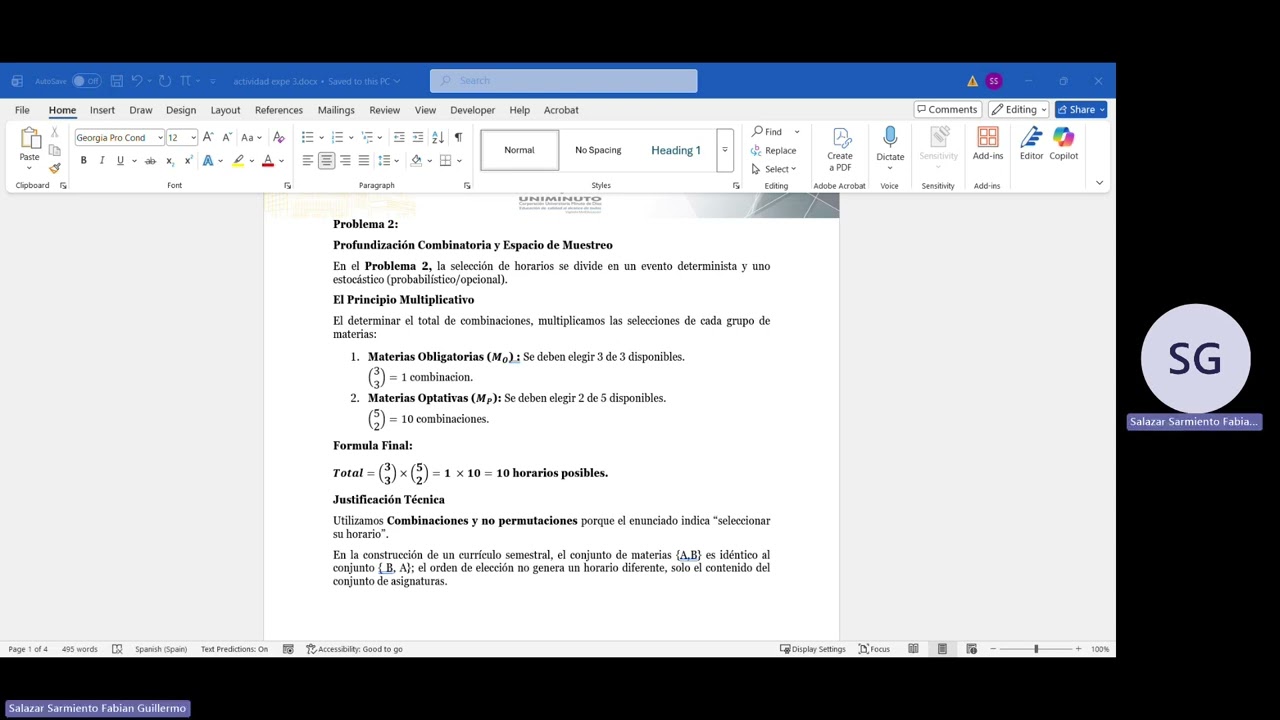Switch to Web Layout view

coord(971,649)
